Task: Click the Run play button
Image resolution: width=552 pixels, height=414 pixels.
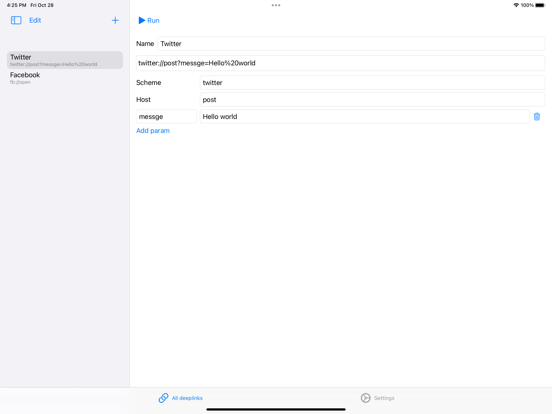Action: (149, 20)
